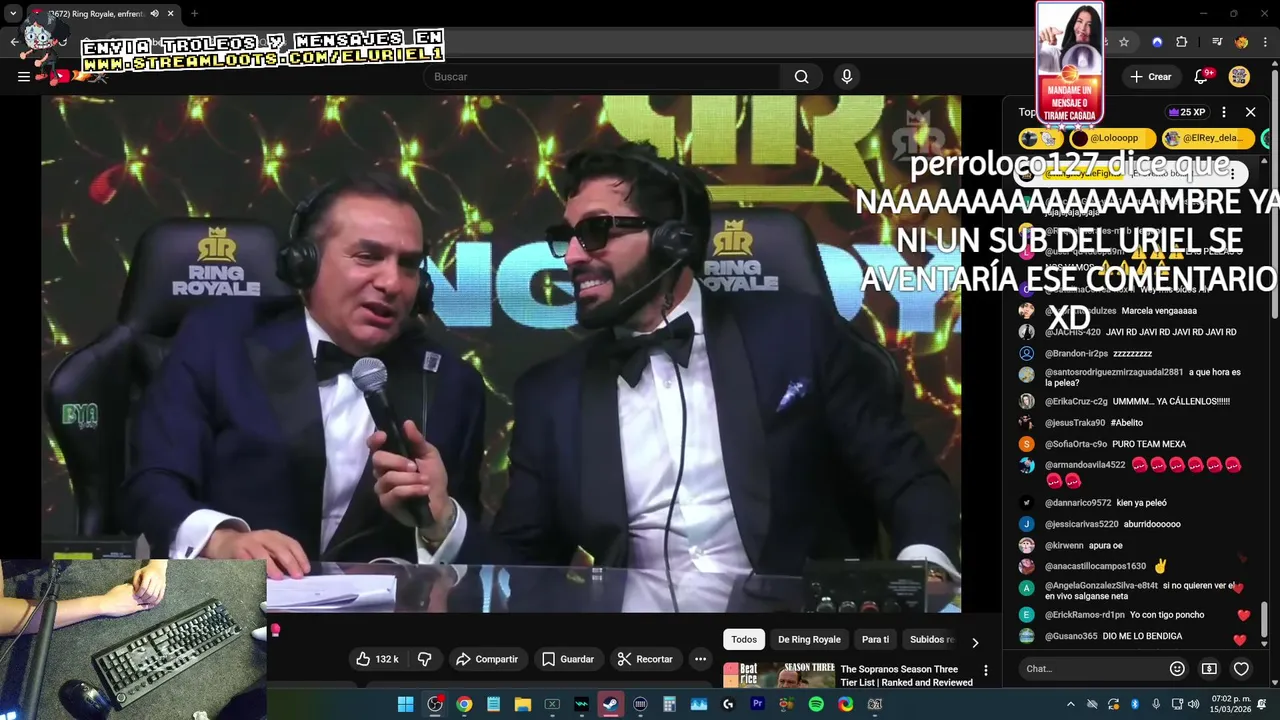
Task: Open options menu for Sopranos video
Action: (x=985, y=671)
